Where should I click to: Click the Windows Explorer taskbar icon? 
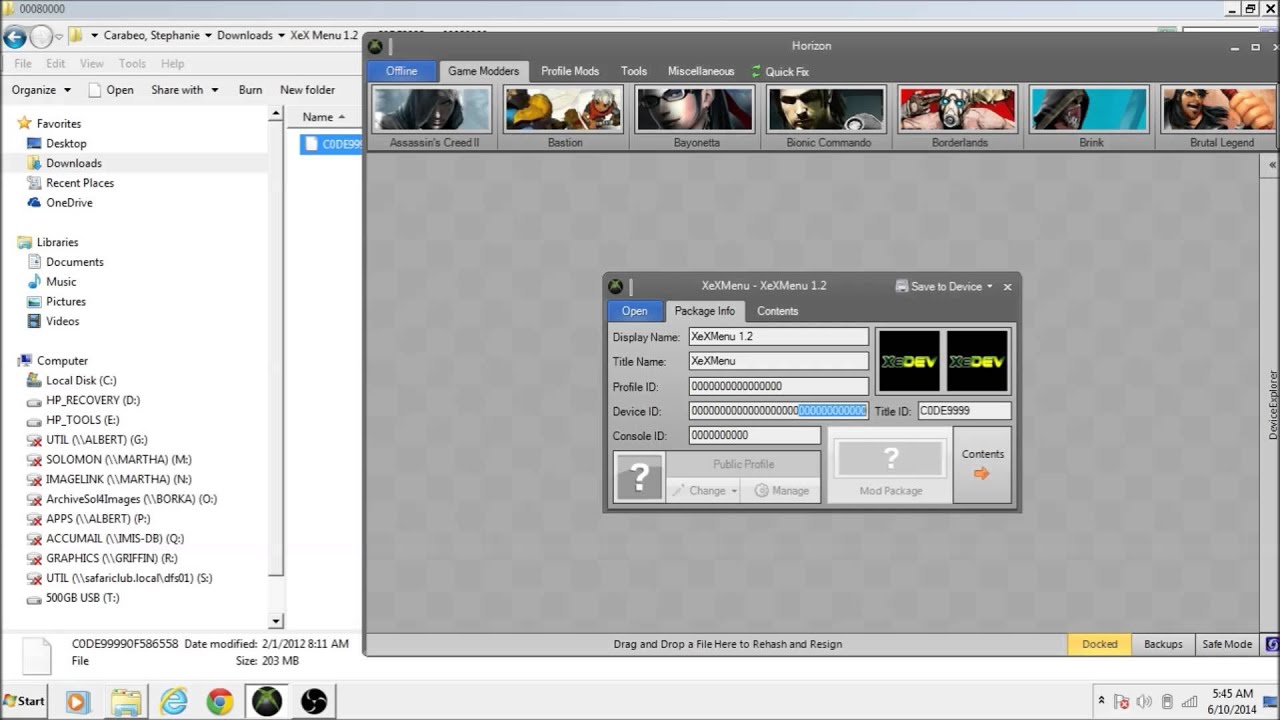(x=126, y=701)
